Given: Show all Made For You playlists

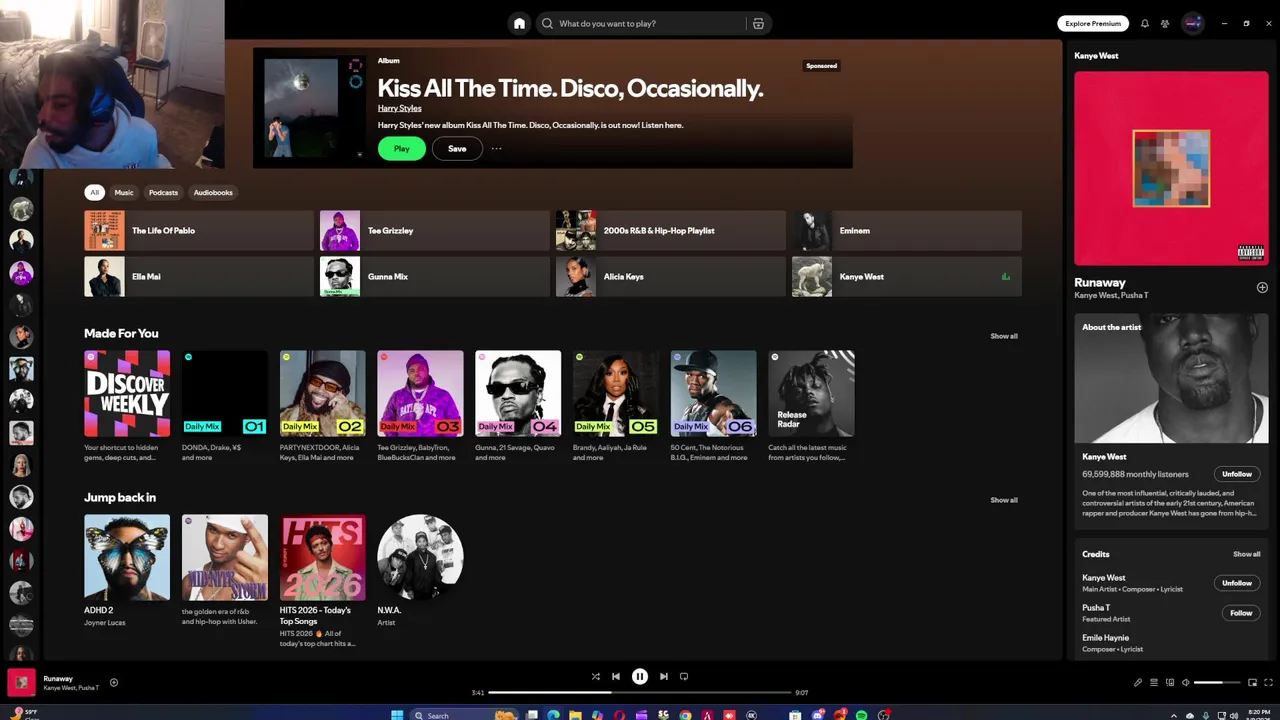Looking at the screenshot, I should pyautogui.click(x=1003, y=336).
